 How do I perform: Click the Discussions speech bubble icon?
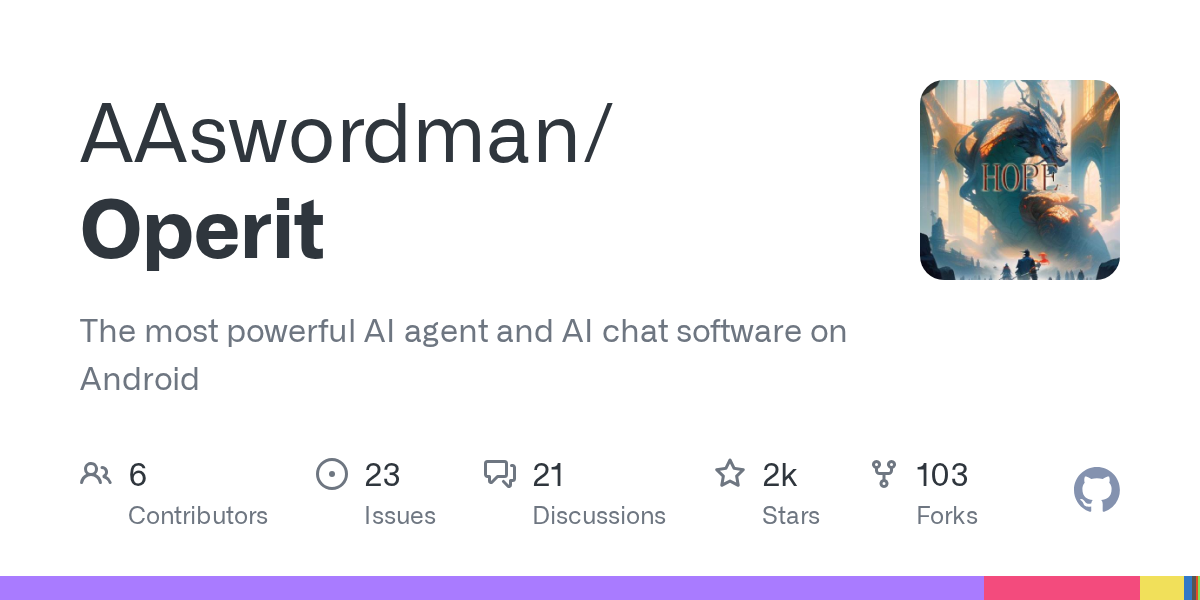coord(499,474)
